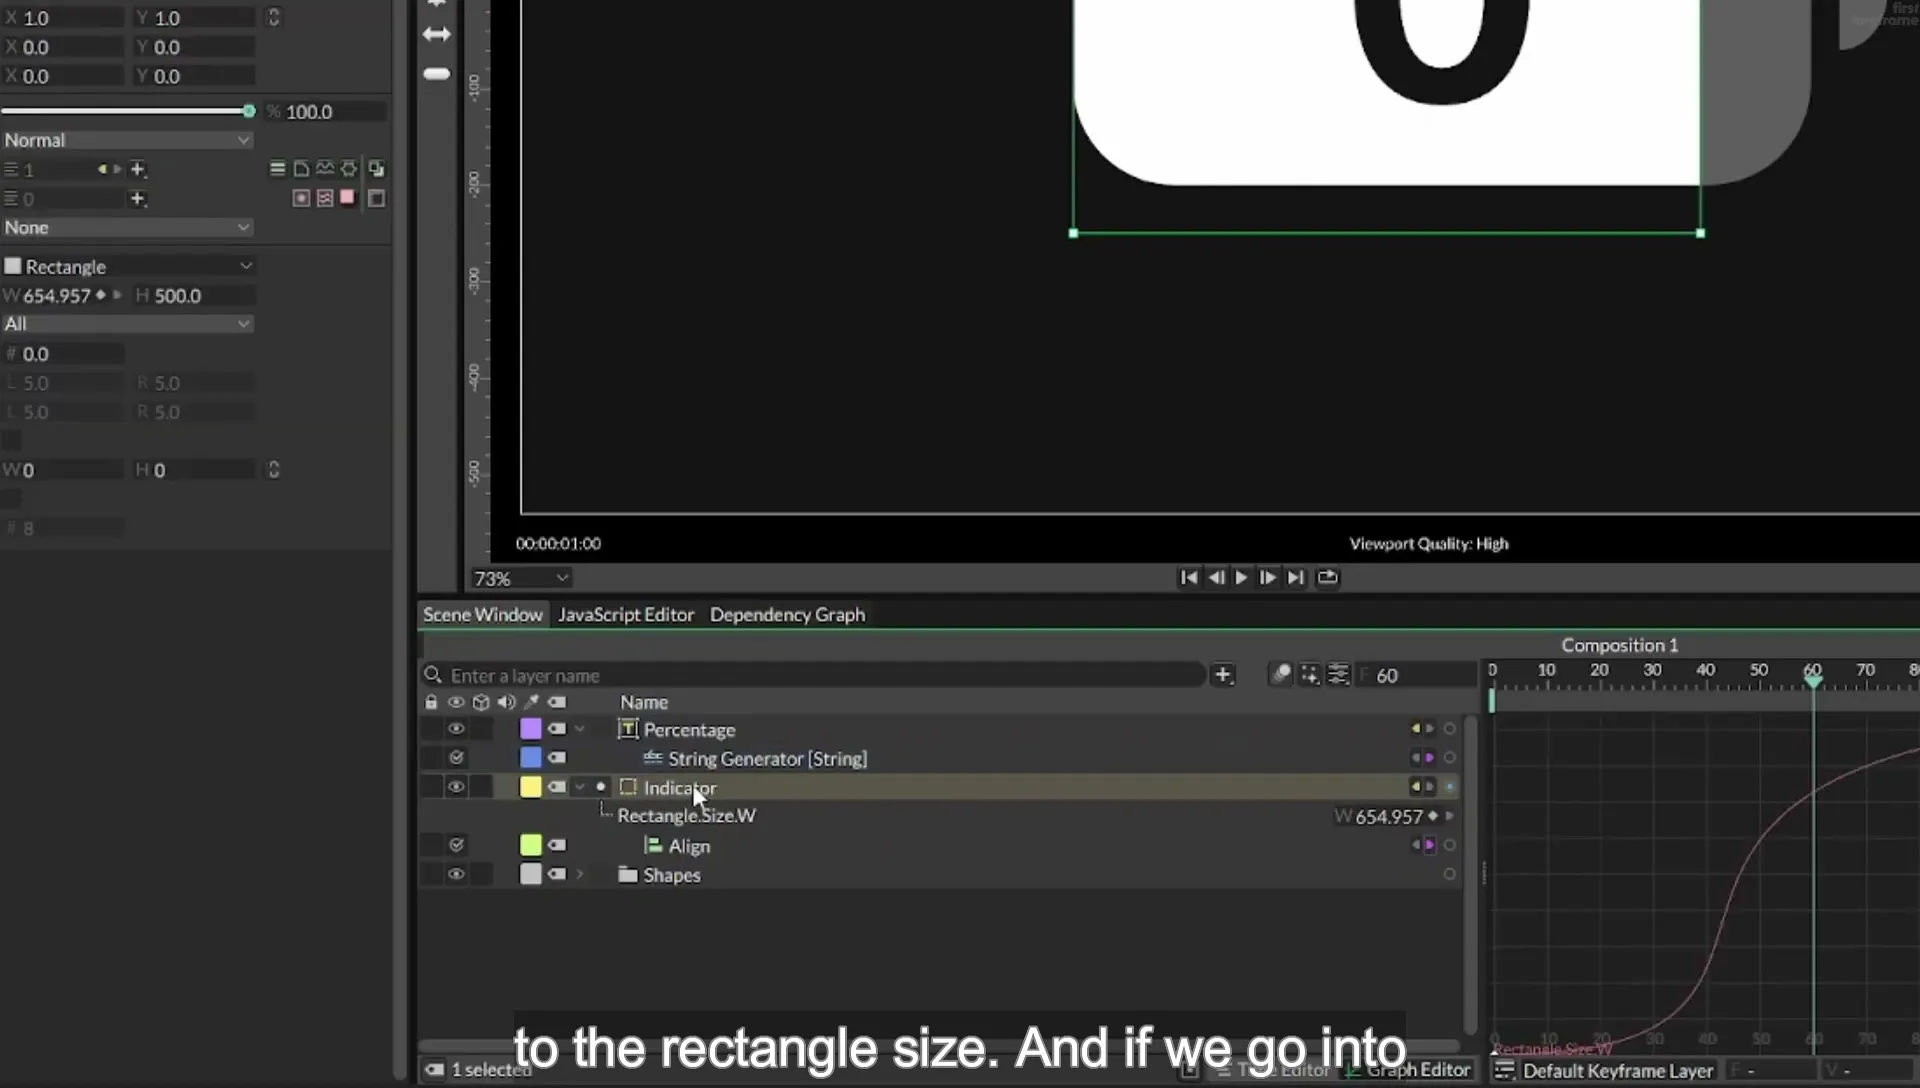Toggle loop playback button
The width and height of the screenshot is (1920, 1088).
click(1327, 577)
